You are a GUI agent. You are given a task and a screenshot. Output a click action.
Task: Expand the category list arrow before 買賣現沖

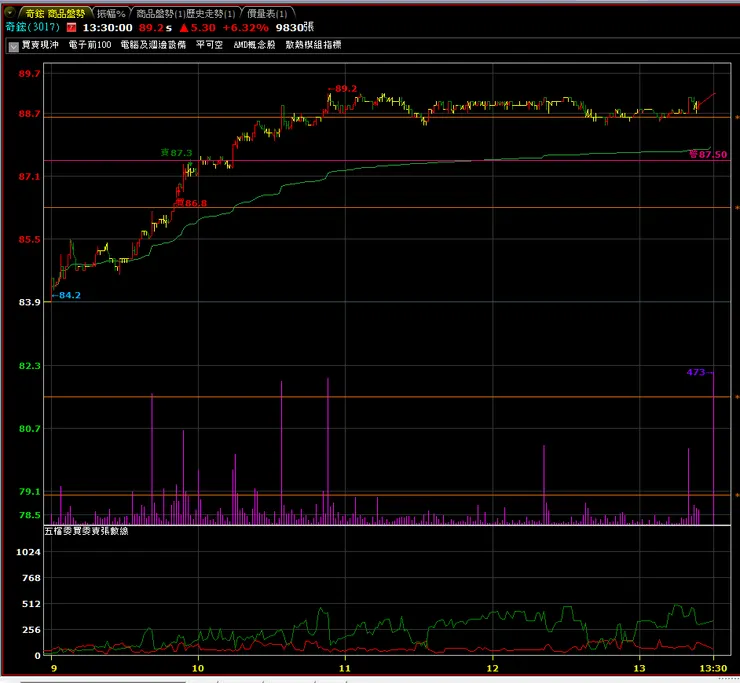[x=14, y=46]
